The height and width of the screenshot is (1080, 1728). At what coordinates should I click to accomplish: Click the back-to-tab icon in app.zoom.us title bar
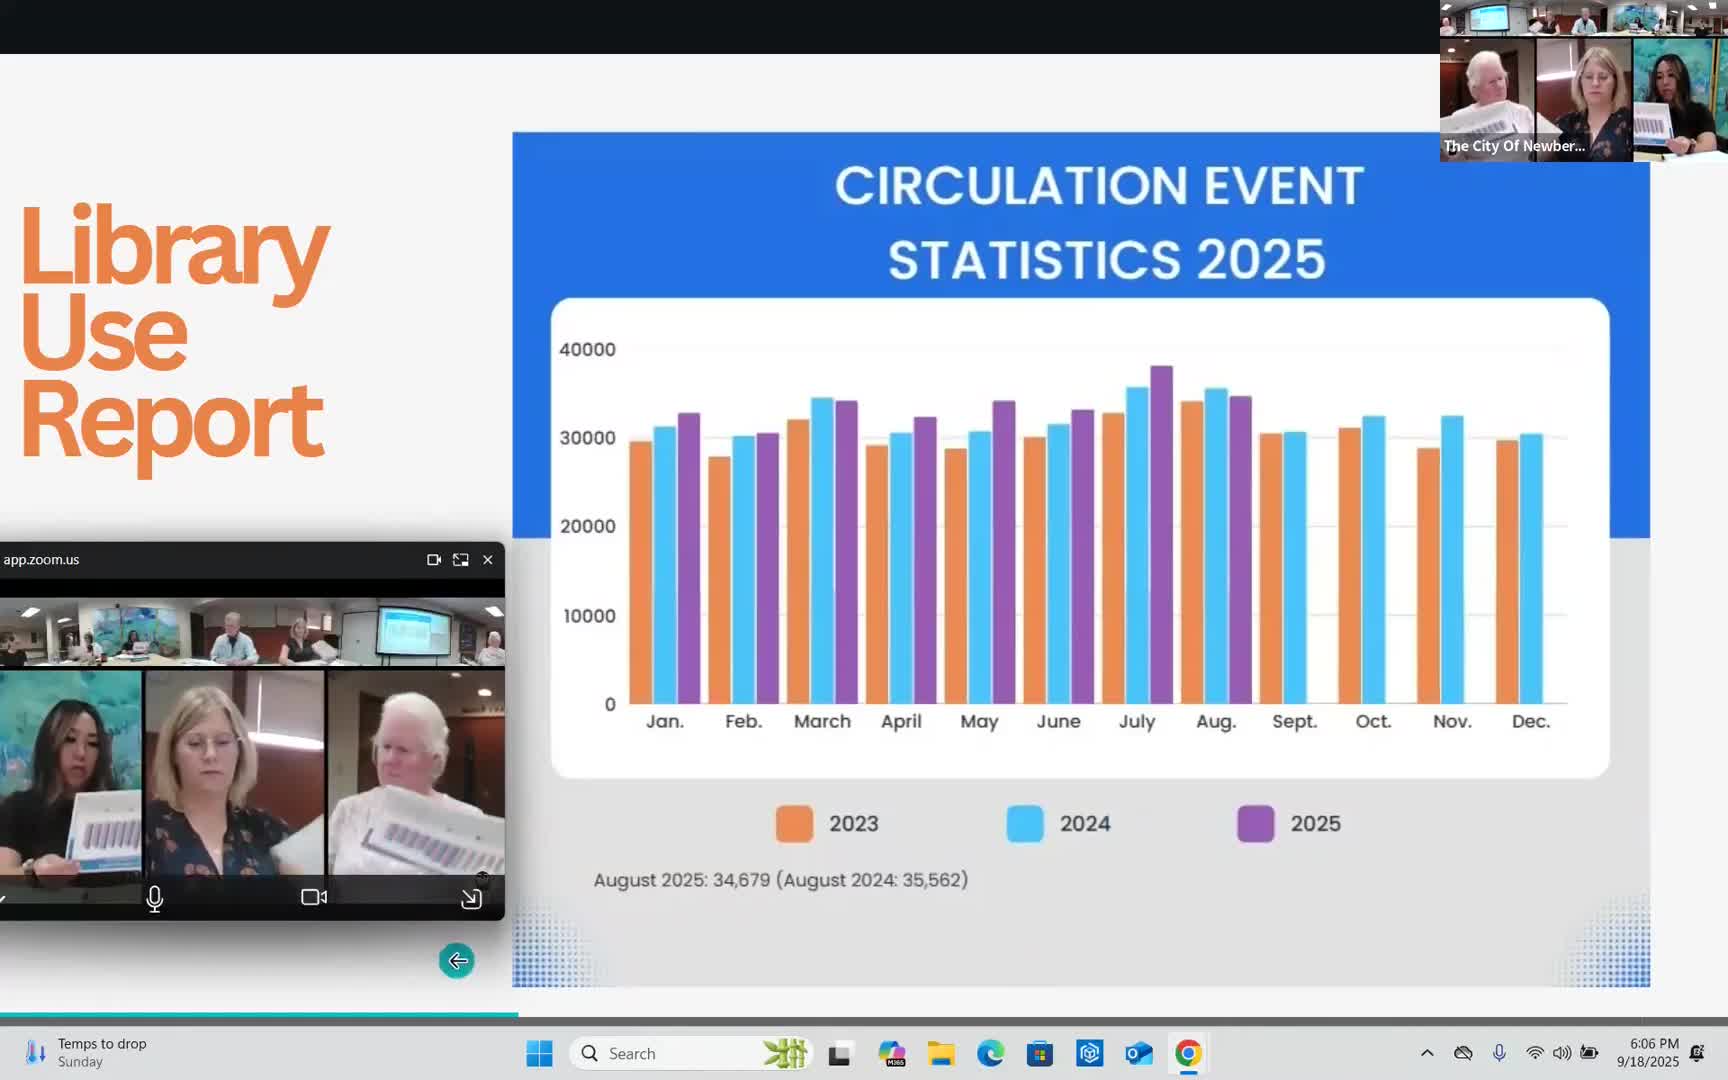461,560
